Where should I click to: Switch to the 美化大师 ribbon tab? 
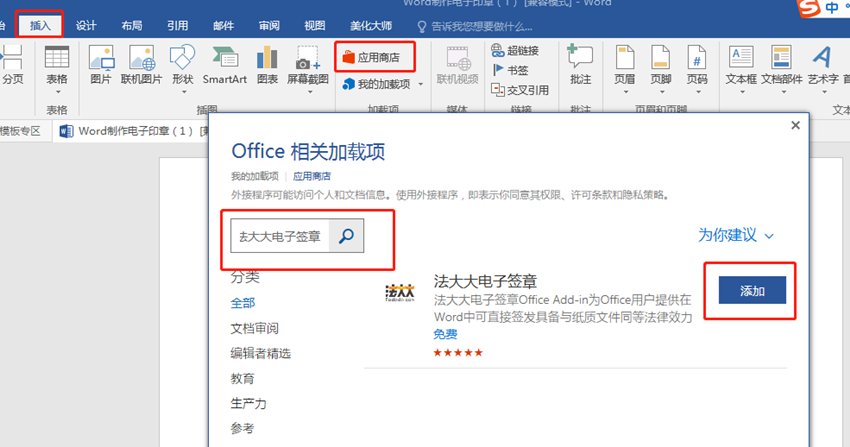371,25
